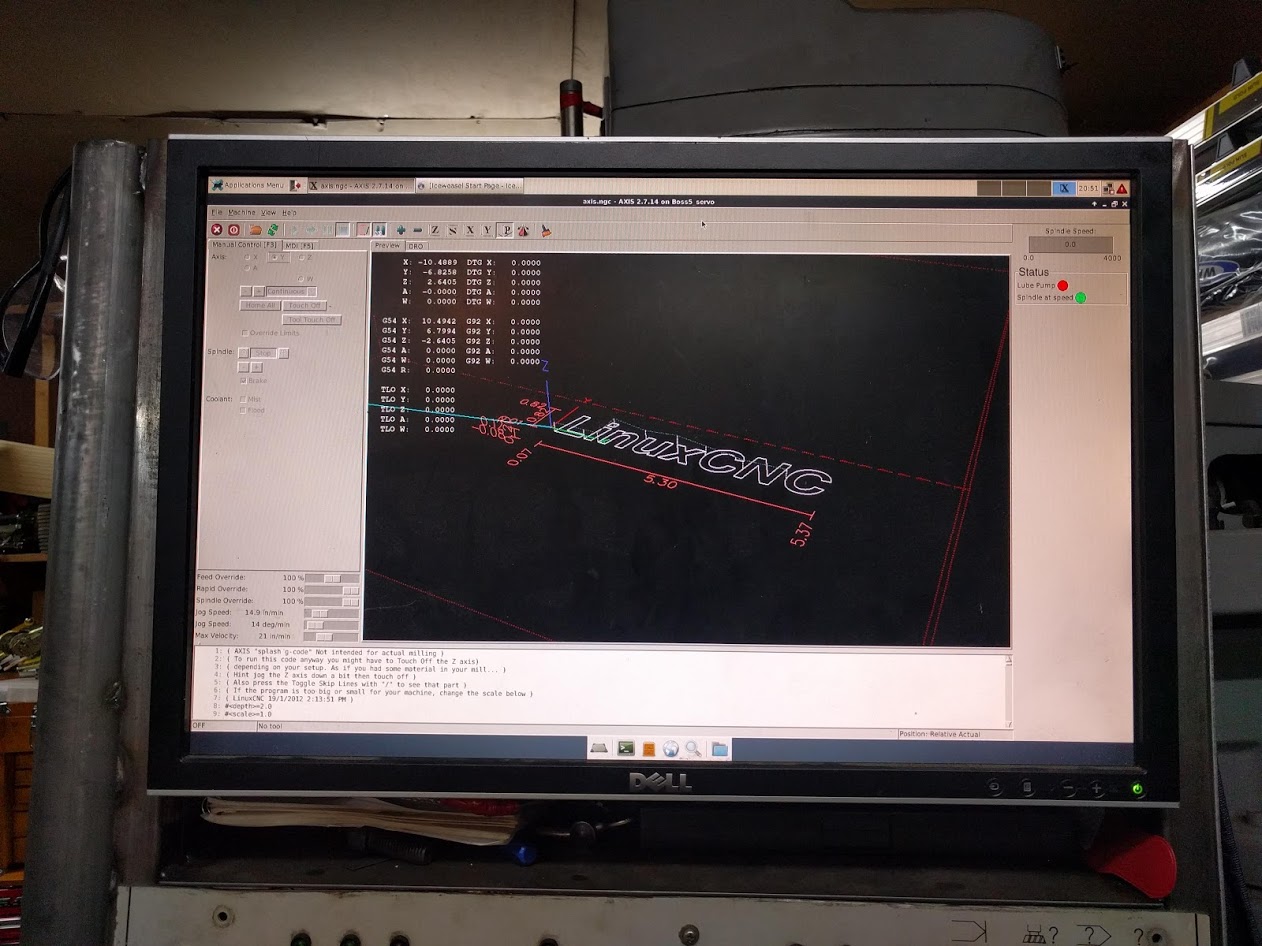Zoom in with the blue plus icon
The height and width of the screenshot is (946, 1262).
401,230
